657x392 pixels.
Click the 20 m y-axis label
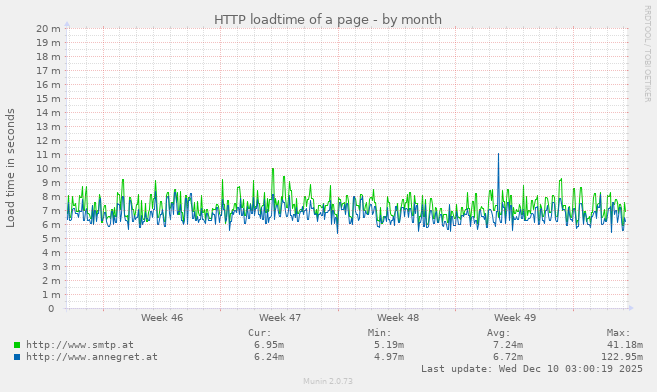(x=48, y=28)
